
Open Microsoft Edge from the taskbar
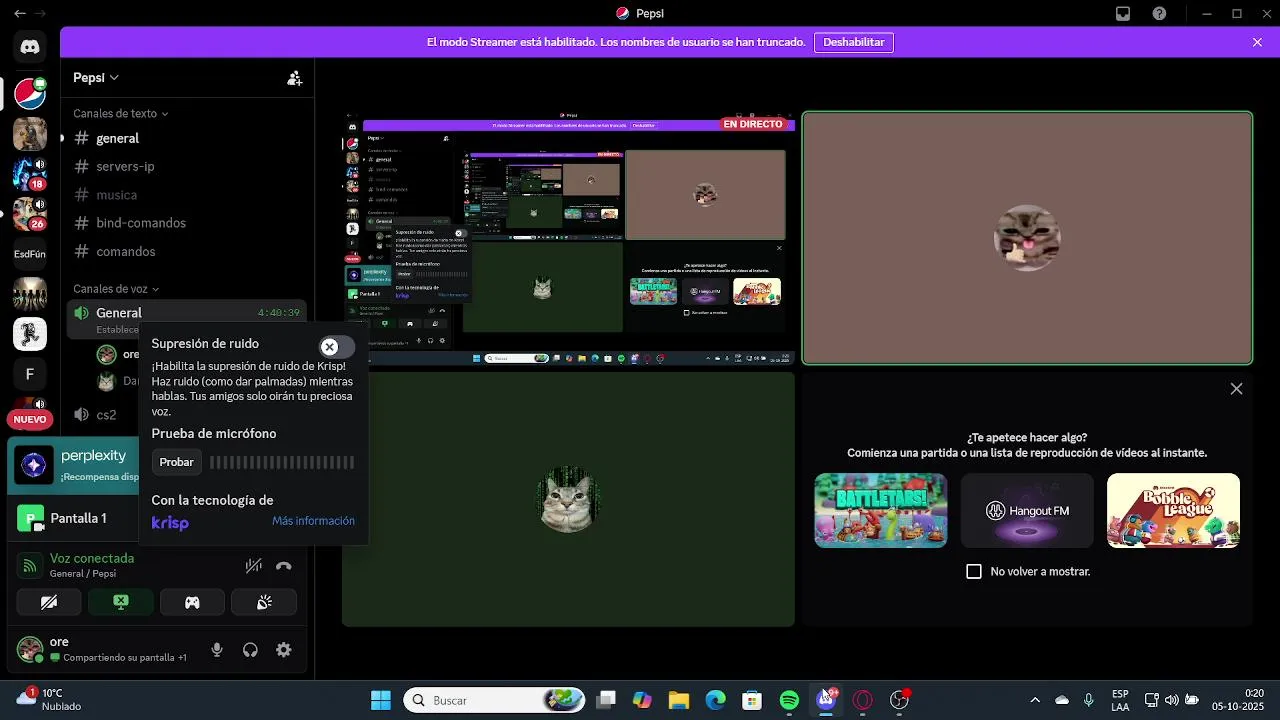716,700
